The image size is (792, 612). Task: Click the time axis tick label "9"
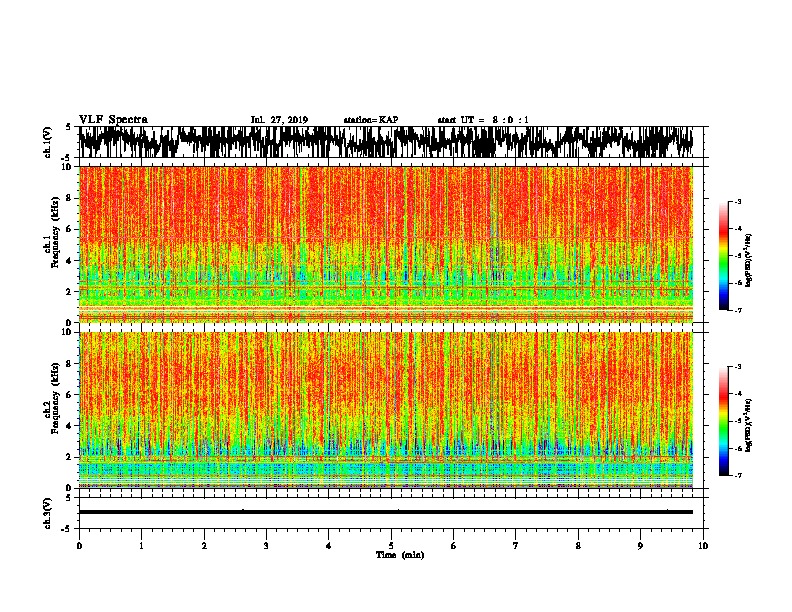tap(640, 546)
